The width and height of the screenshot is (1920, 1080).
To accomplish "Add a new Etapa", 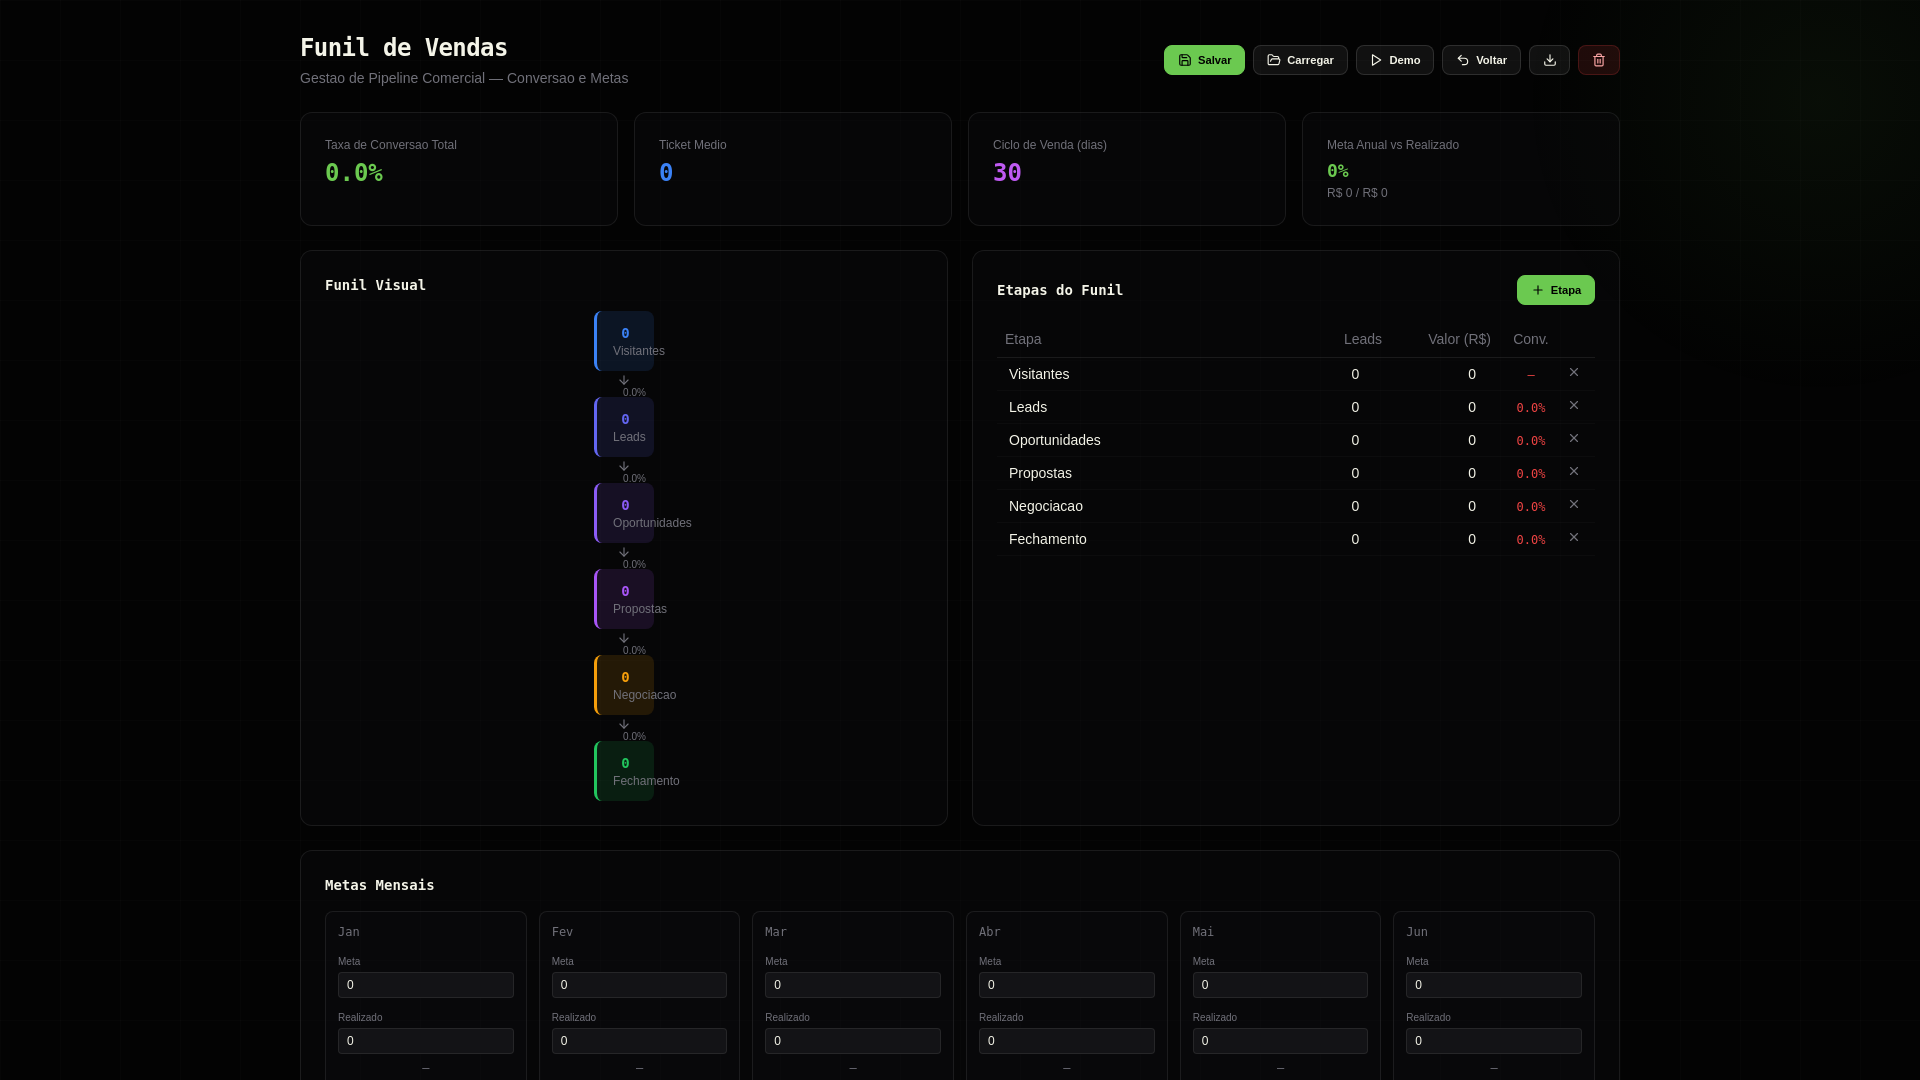I will pyautogui.click(x=1556, y=290).
